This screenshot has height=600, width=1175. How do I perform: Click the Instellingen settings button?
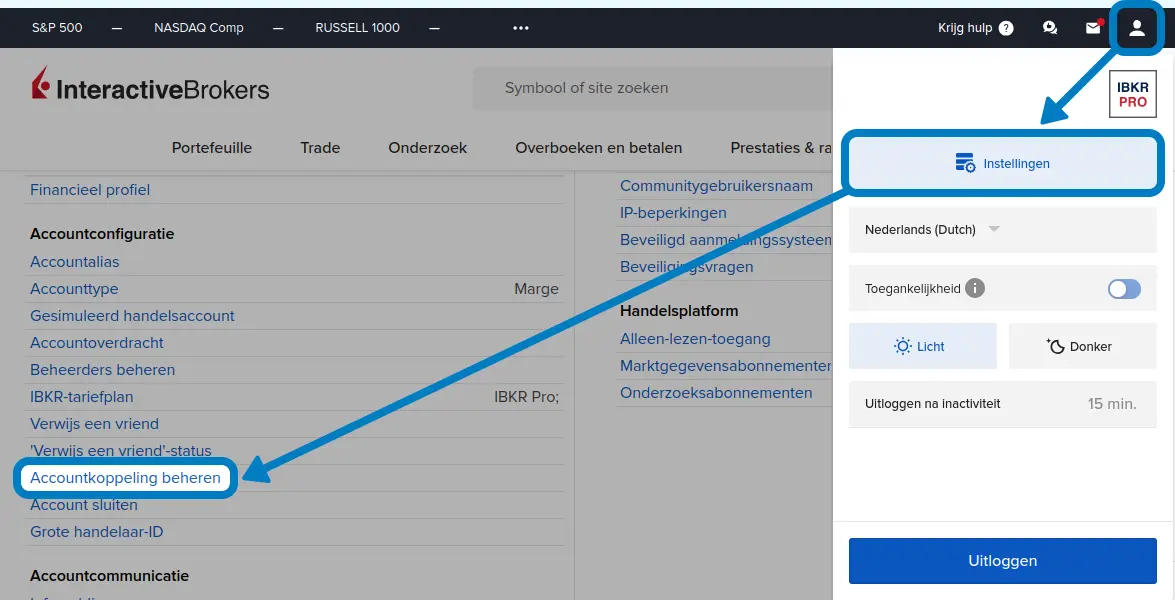pos(1003,163)
